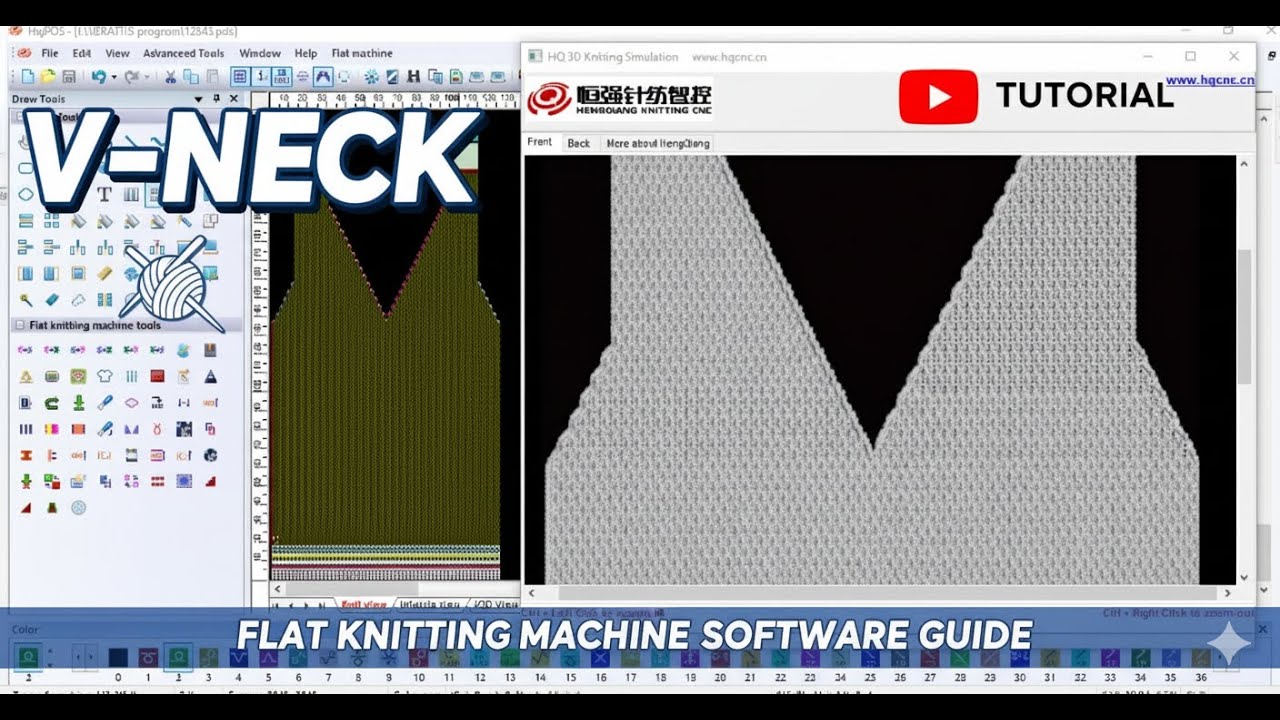Select color swatch number 16

click(x=600, y=657)
